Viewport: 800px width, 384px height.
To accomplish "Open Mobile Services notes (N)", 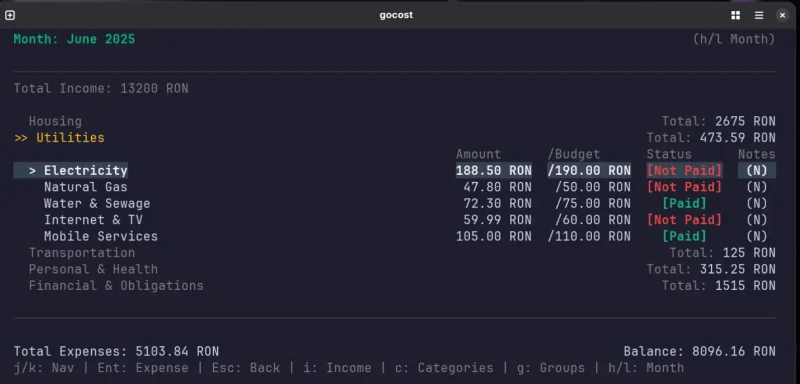I will tap(757, 236).
